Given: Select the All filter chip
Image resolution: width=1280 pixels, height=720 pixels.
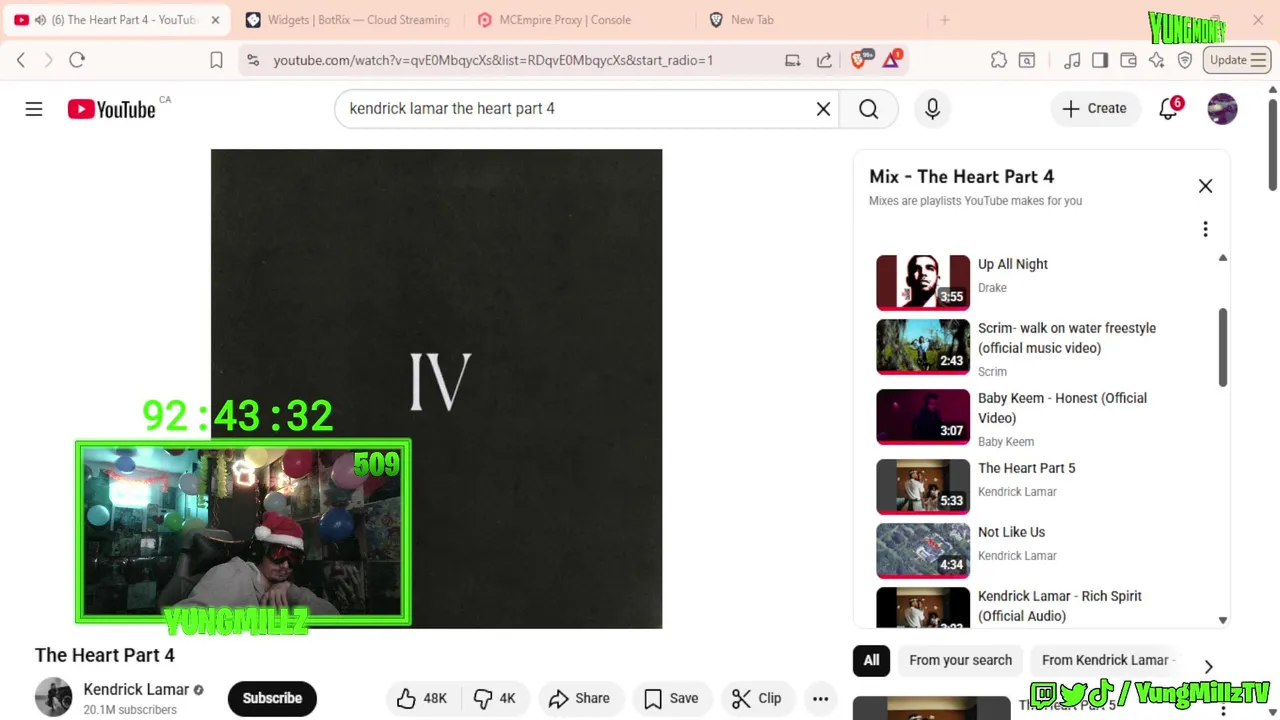Looking at the screenshot, I should 871,660.
